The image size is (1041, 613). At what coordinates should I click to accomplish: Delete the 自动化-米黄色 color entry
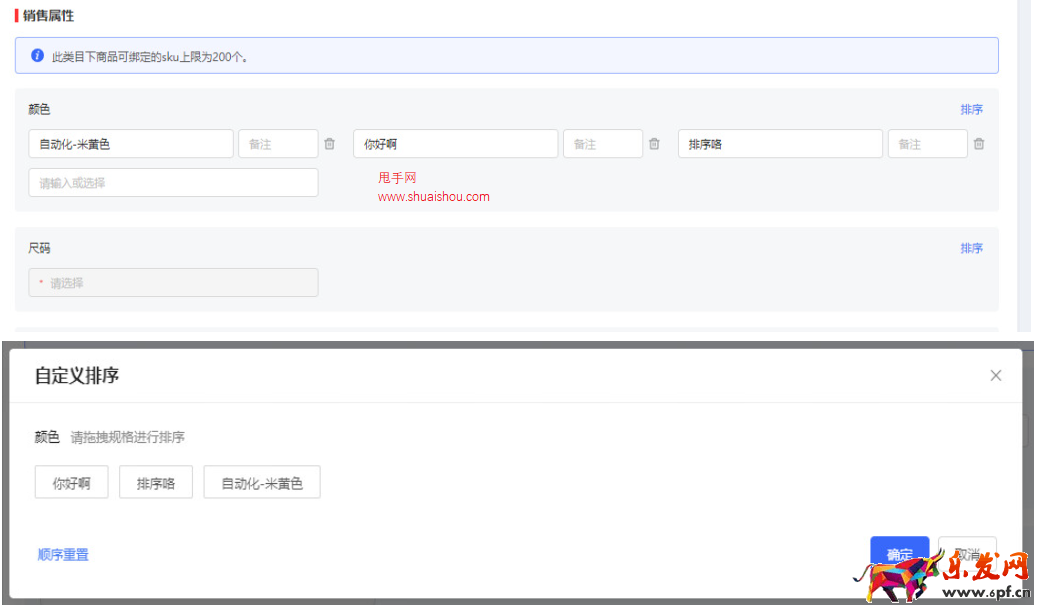tap(330, 144)
